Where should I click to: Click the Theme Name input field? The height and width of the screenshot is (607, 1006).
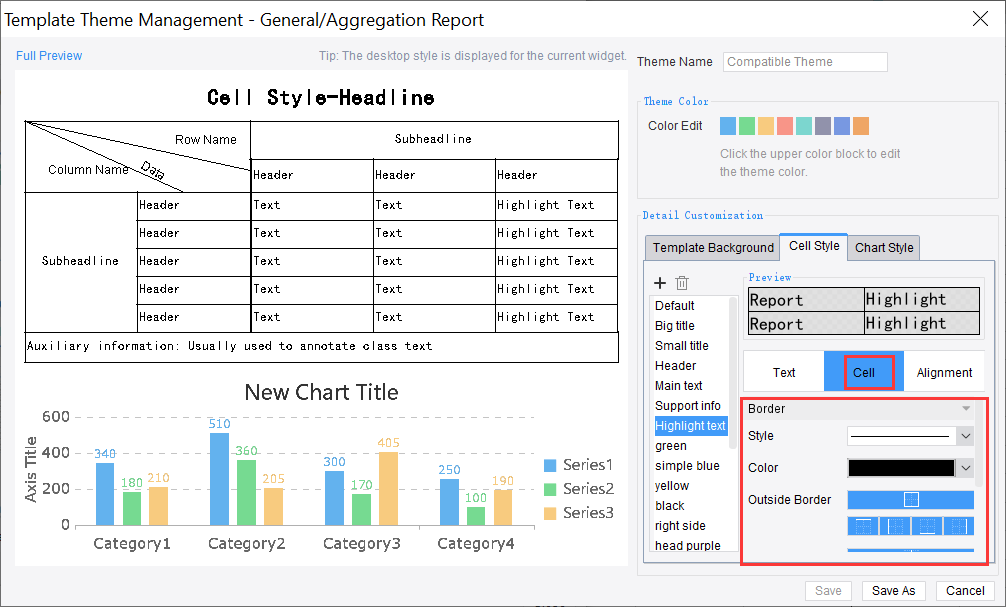[804, 61]
